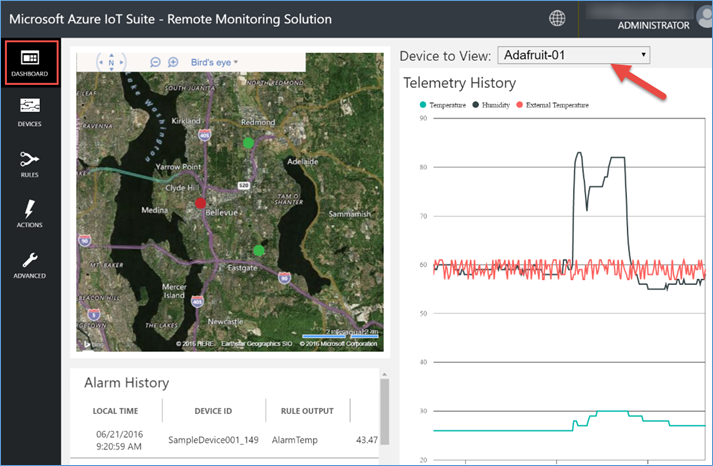Toggle the Temperature series in legend

(438, 104)
